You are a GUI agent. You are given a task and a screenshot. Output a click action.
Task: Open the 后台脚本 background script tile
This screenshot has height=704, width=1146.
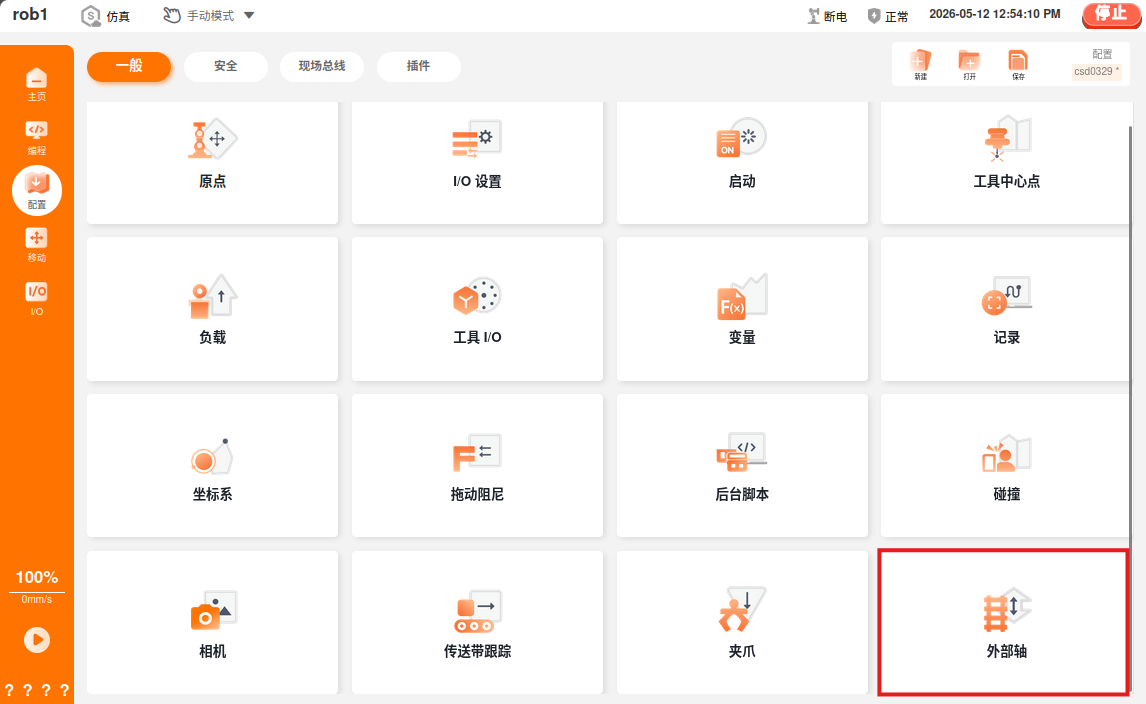tap(742, 466)
